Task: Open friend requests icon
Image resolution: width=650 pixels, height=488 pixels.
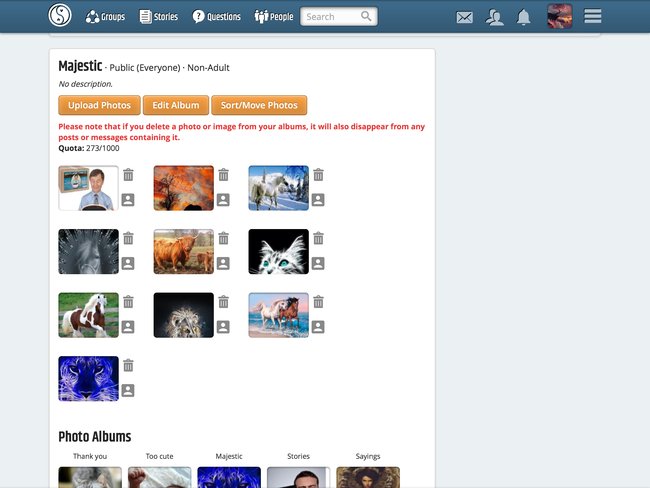Action: (x=495, y=17)
